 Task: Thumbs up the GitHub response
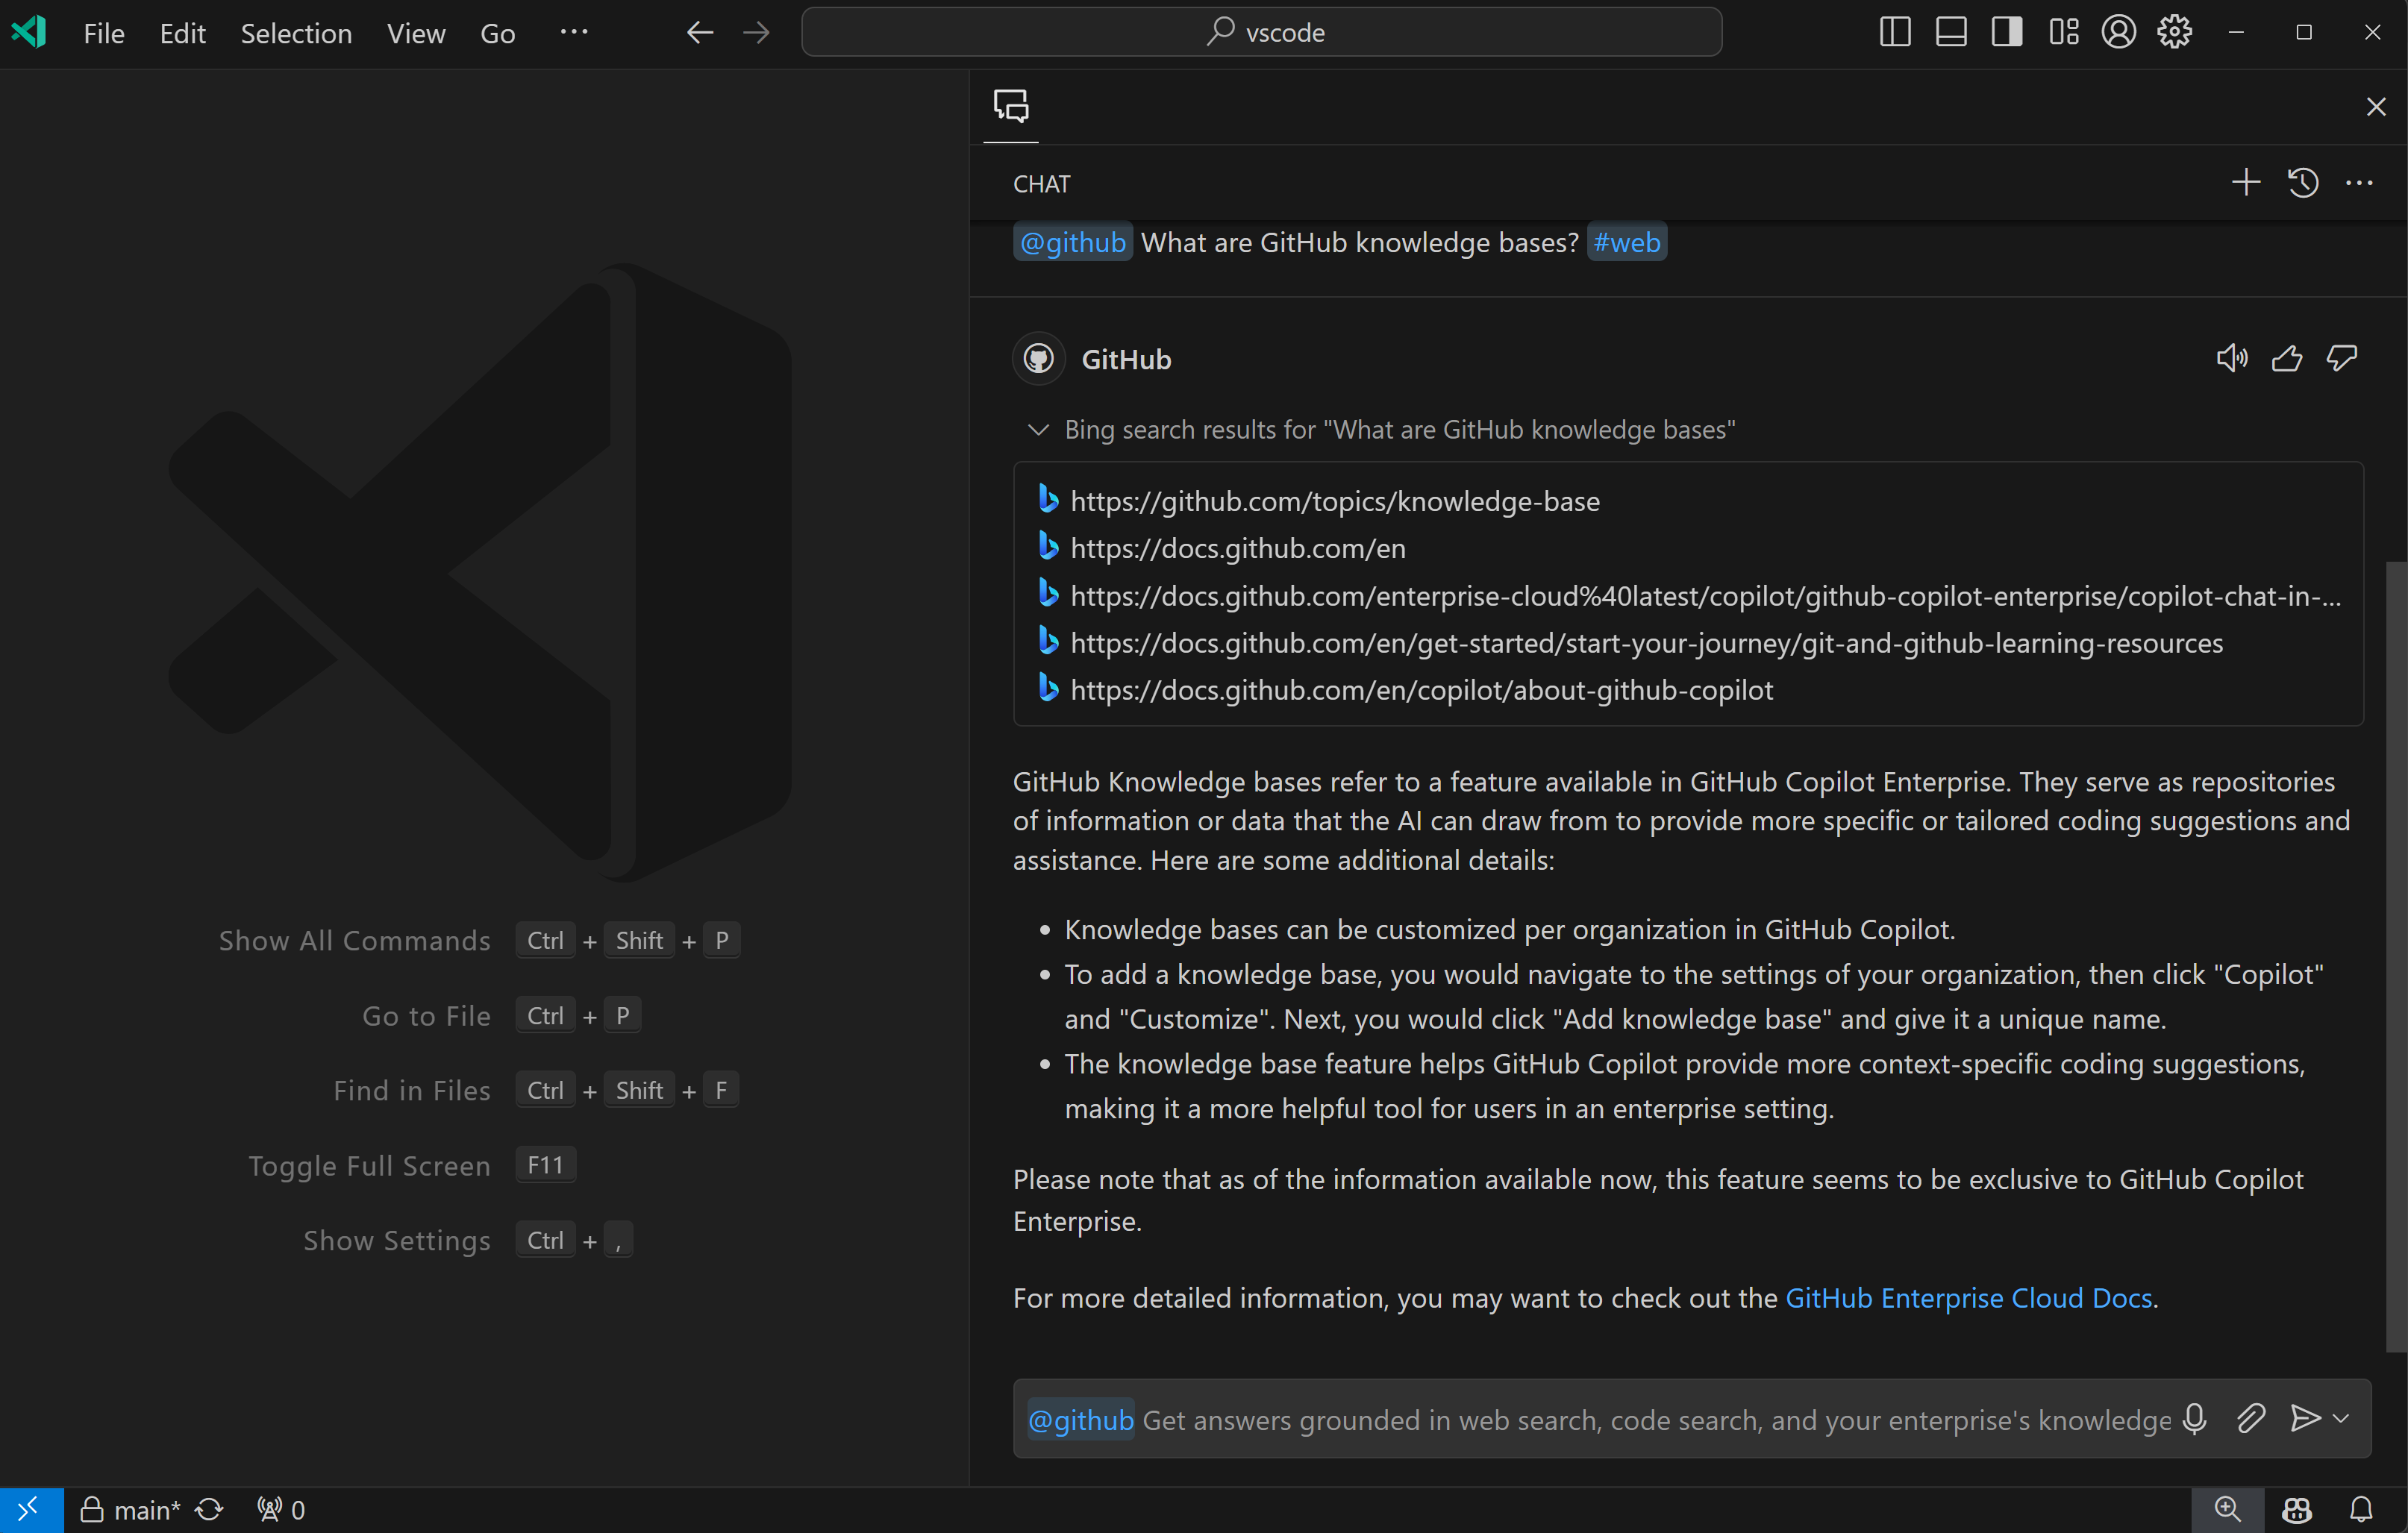click(x=2287, y=358)
